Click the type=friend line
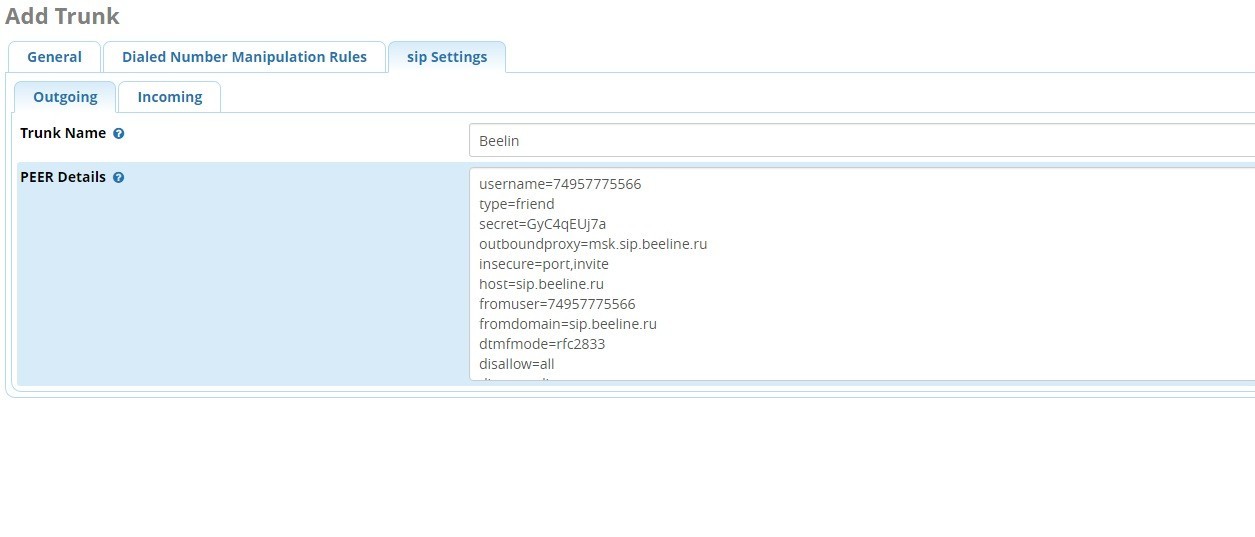The image size is (1255, 537). point(517,204)
